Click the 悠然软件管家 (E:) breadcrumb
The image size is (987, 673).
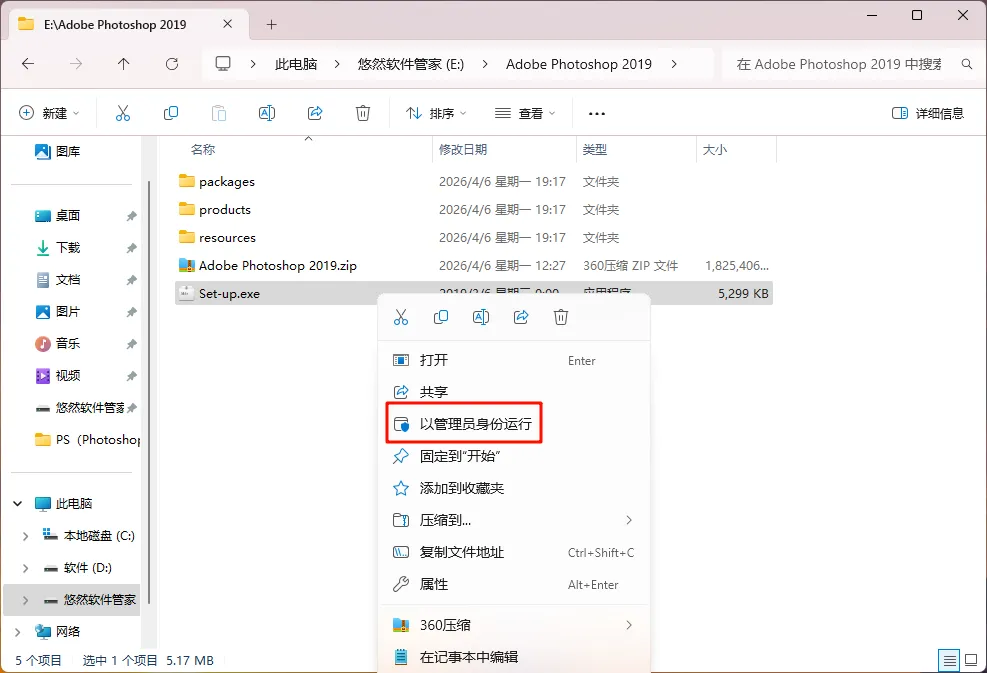pos(410,64)
